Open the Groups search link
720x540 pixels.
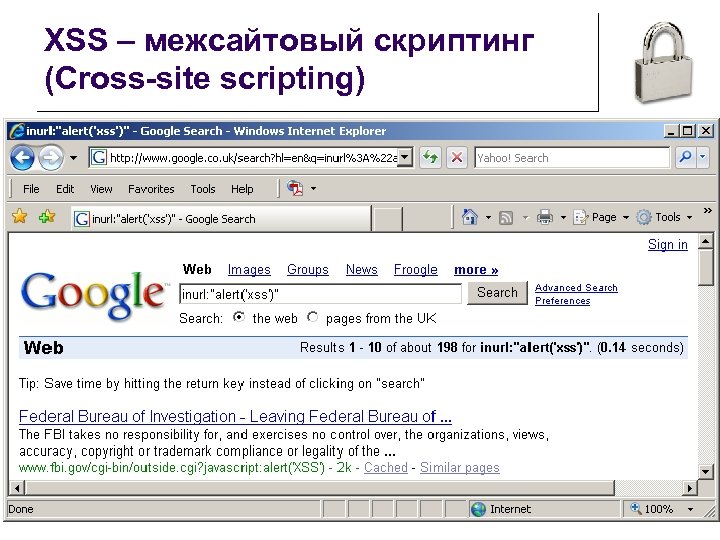(308, 270)
